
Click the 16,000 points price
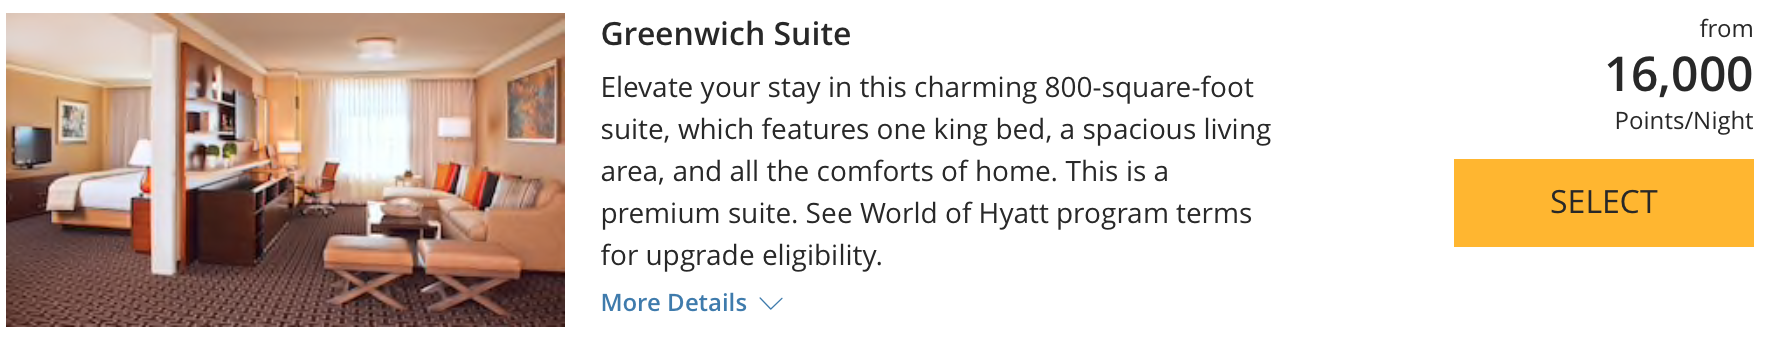pos(1679,75)
